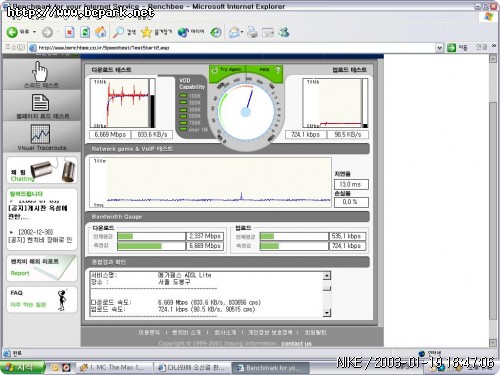Screen dimensions: 500x375
Task: Expand the address bar dropdown arrow
Action: (x=440, y=48)
